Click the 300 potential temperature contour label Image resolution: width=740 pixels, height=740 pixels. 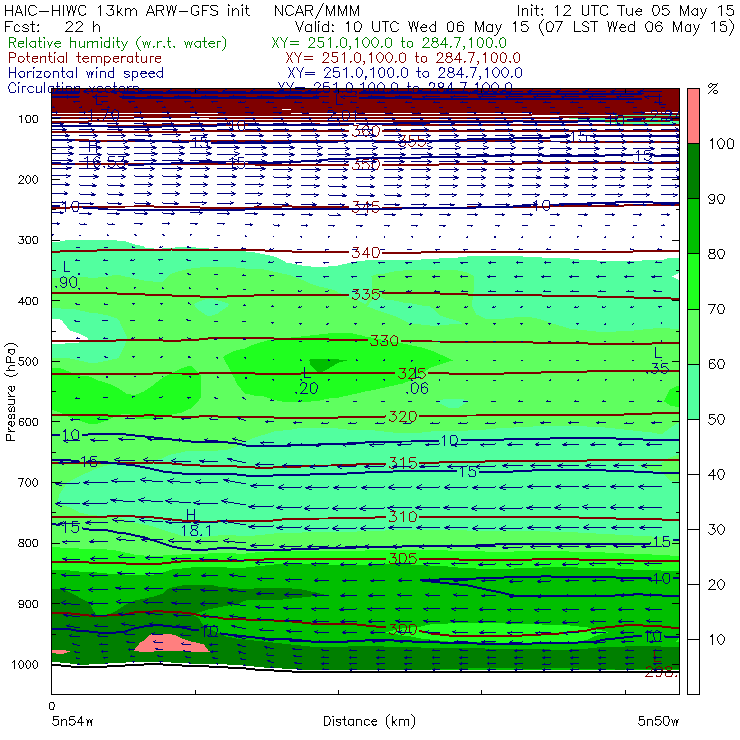403,629
